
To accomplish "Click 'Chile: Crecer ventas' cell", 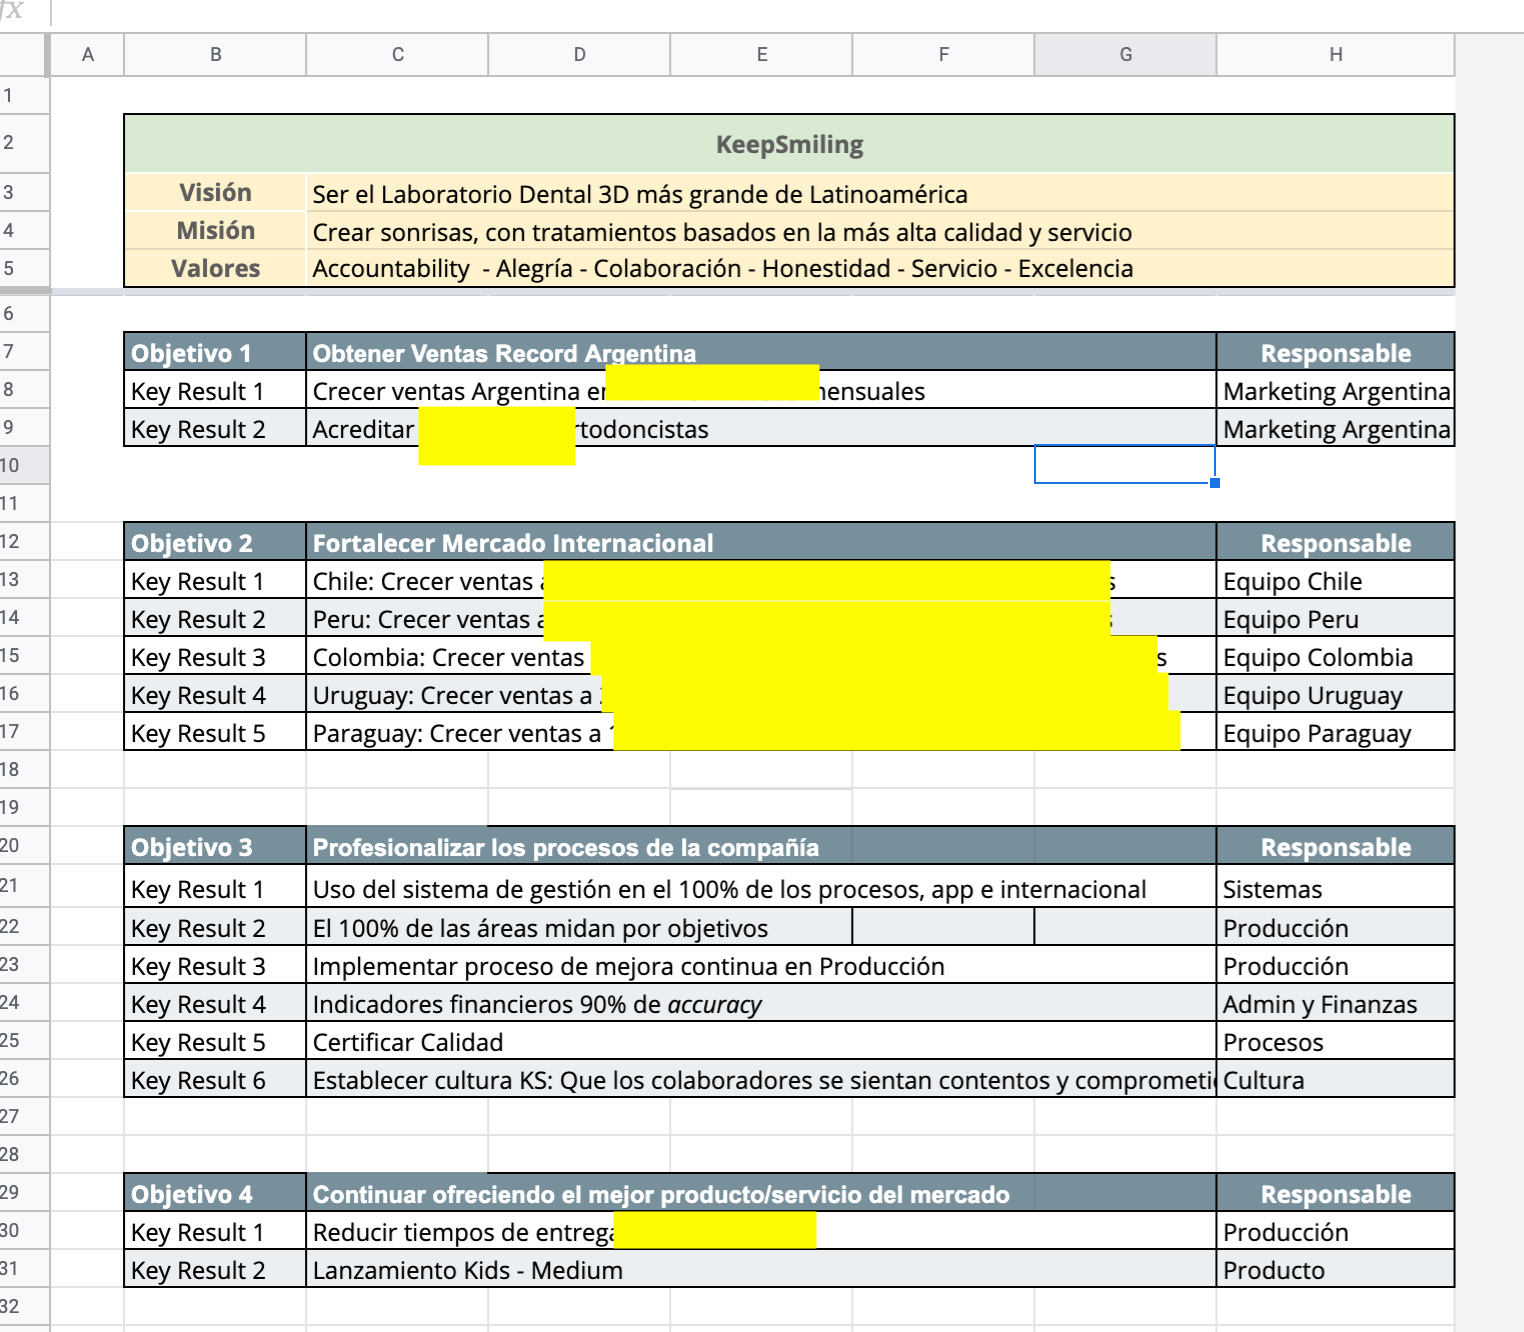I will pyautogui.click(x=761, y=580).
